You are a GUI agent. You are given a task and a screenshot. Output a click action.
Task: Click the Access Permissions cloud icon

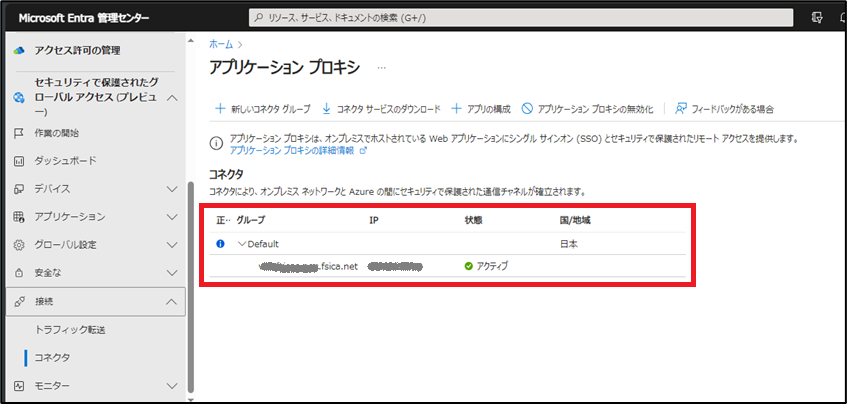[19, 50]
